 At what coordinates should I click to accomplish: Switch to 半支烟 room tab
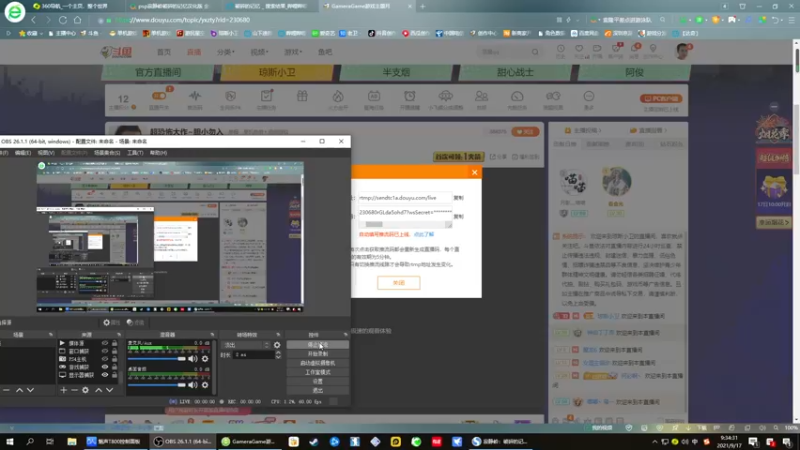coord(396,72)
